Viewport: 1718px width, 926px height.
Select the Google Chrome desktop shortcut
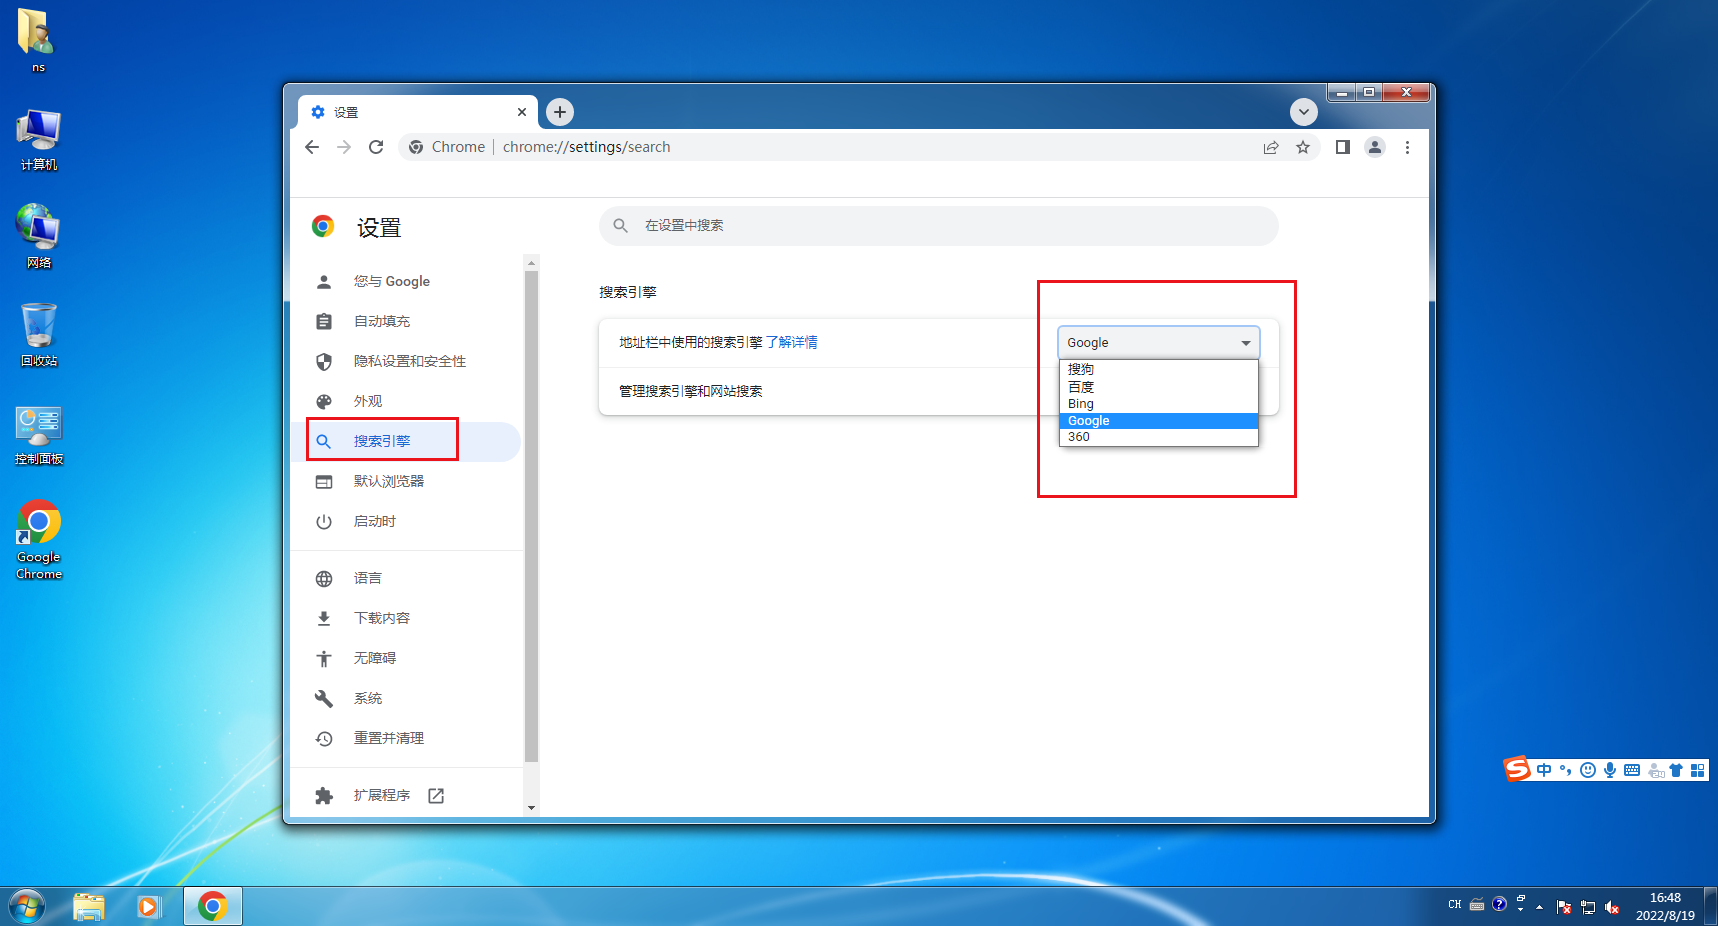pyautogui.click(x=39, y=540)
